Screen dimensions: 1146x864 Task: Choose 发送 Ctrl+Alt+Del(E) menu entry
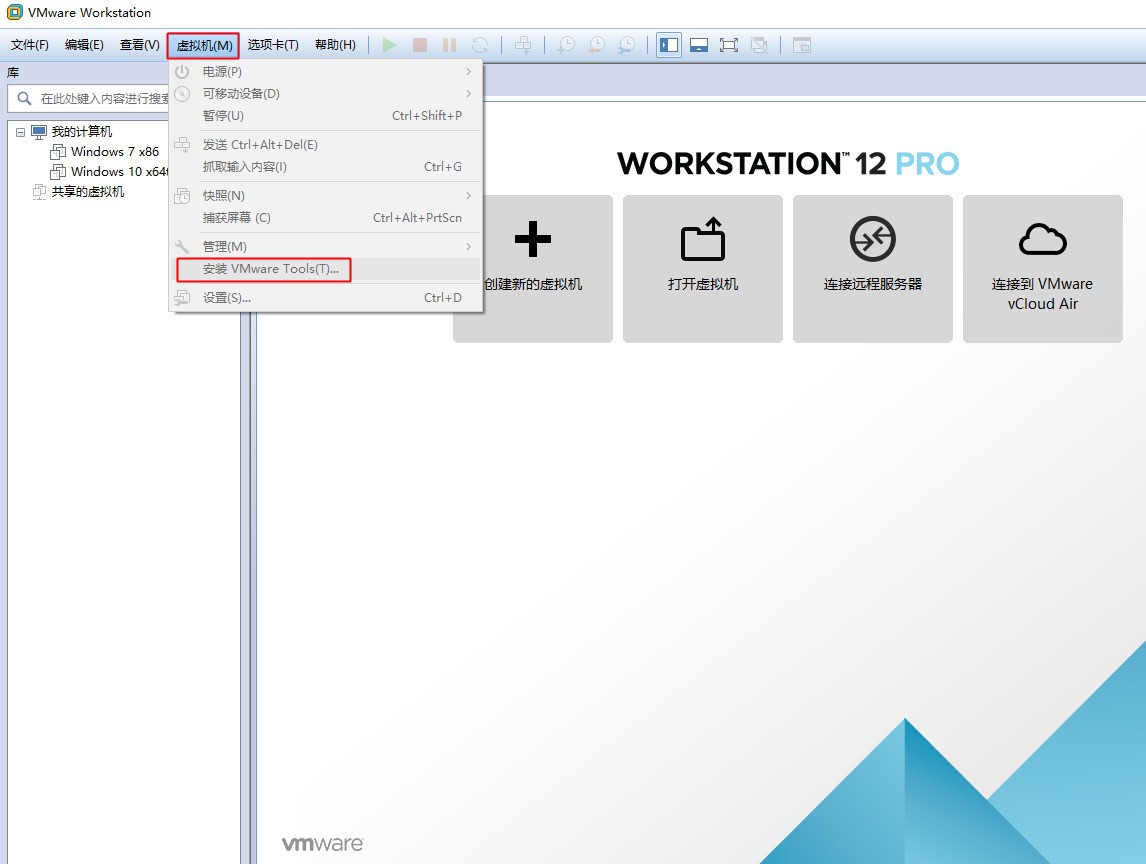(x=325, y=145)
